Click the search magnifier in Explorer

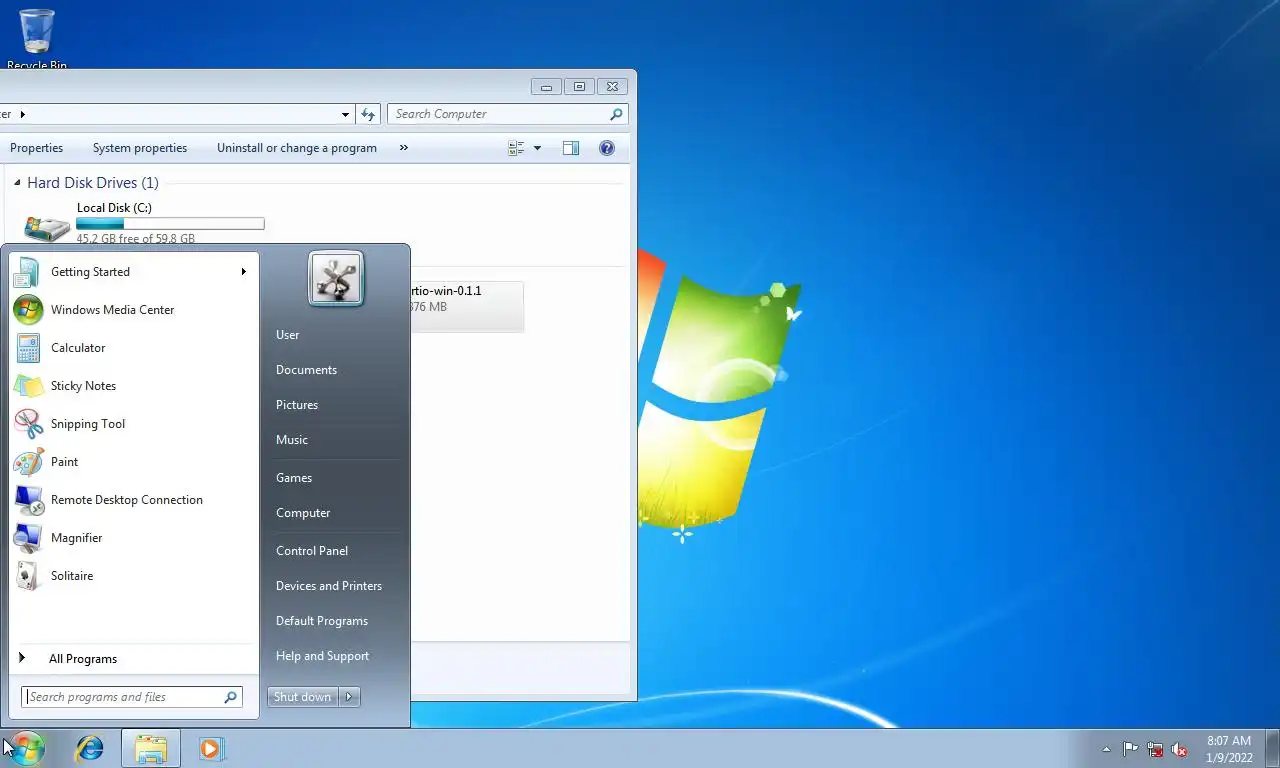point(616,114)
